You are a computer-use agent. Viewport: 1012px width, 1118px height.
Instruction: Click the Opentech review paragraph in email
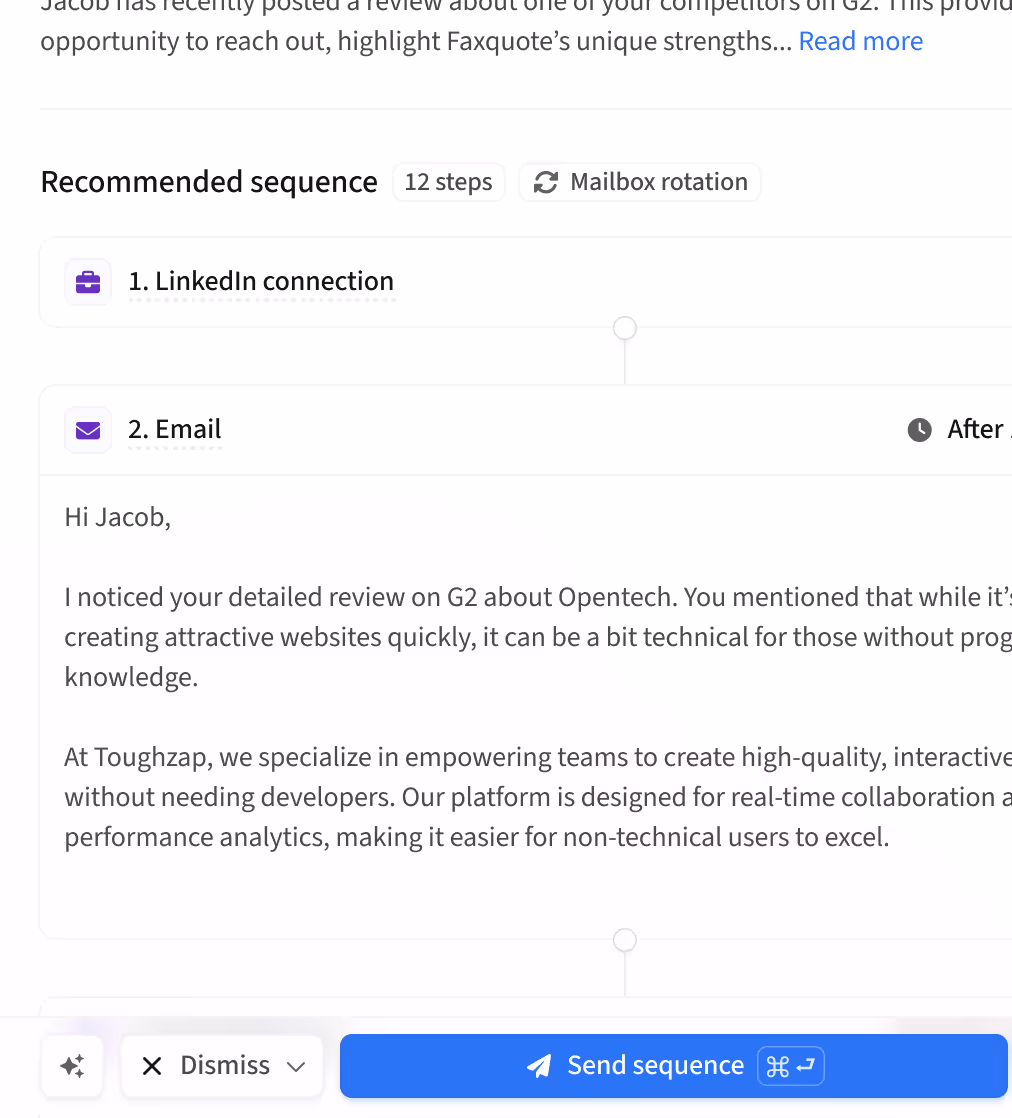(x=500, y=637)
